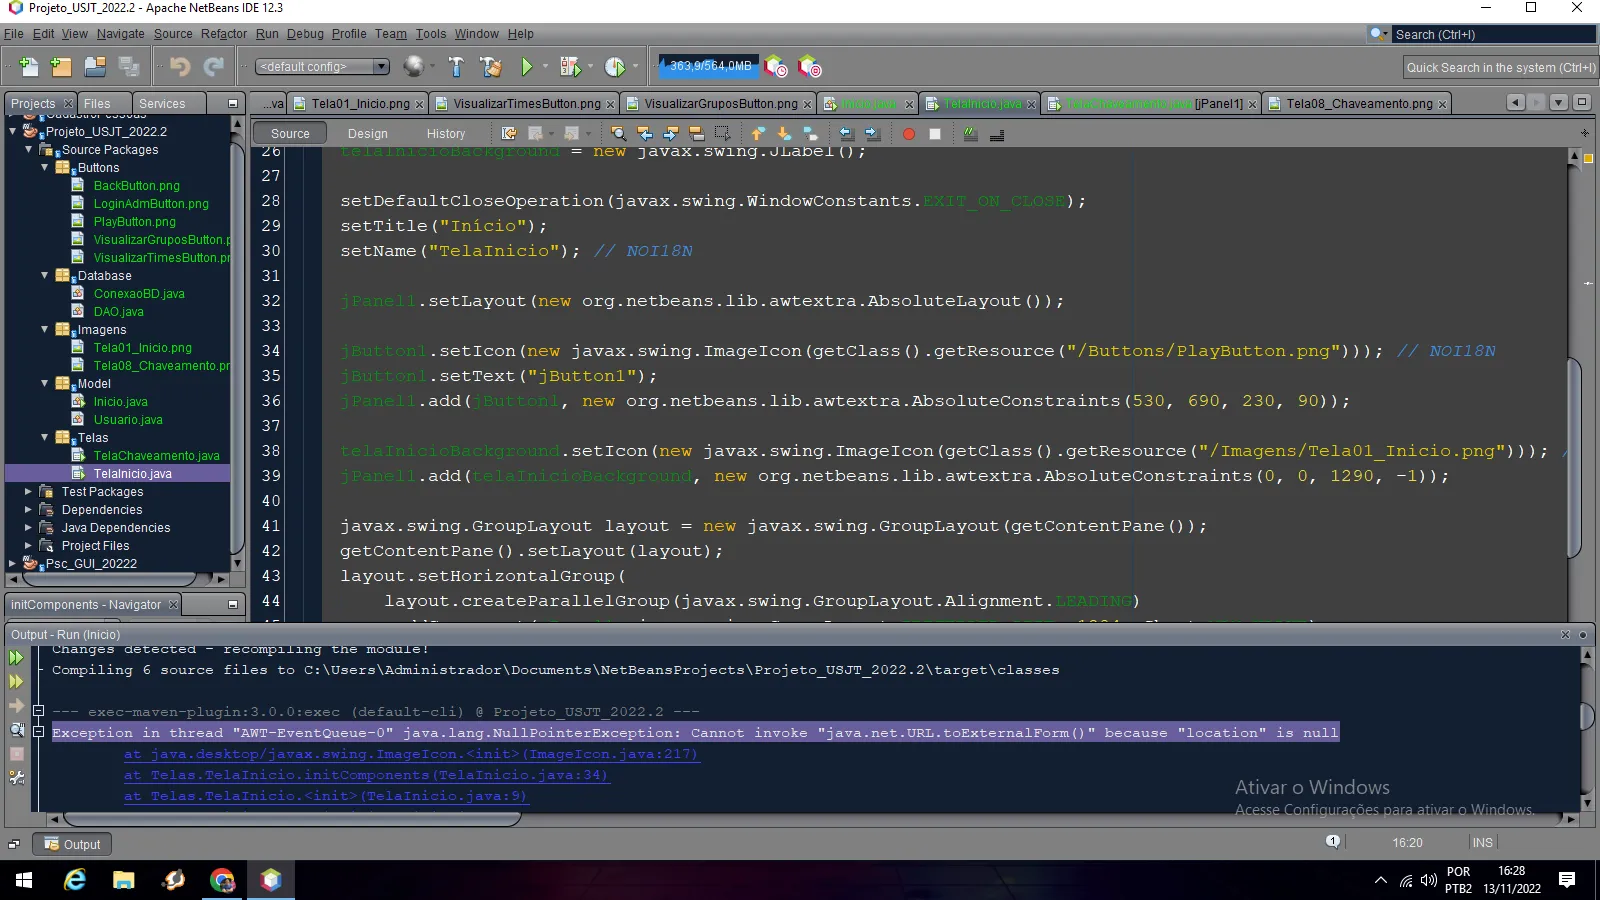Open the default config dropdown
The image size is (1600, 900).
(322, 67)
